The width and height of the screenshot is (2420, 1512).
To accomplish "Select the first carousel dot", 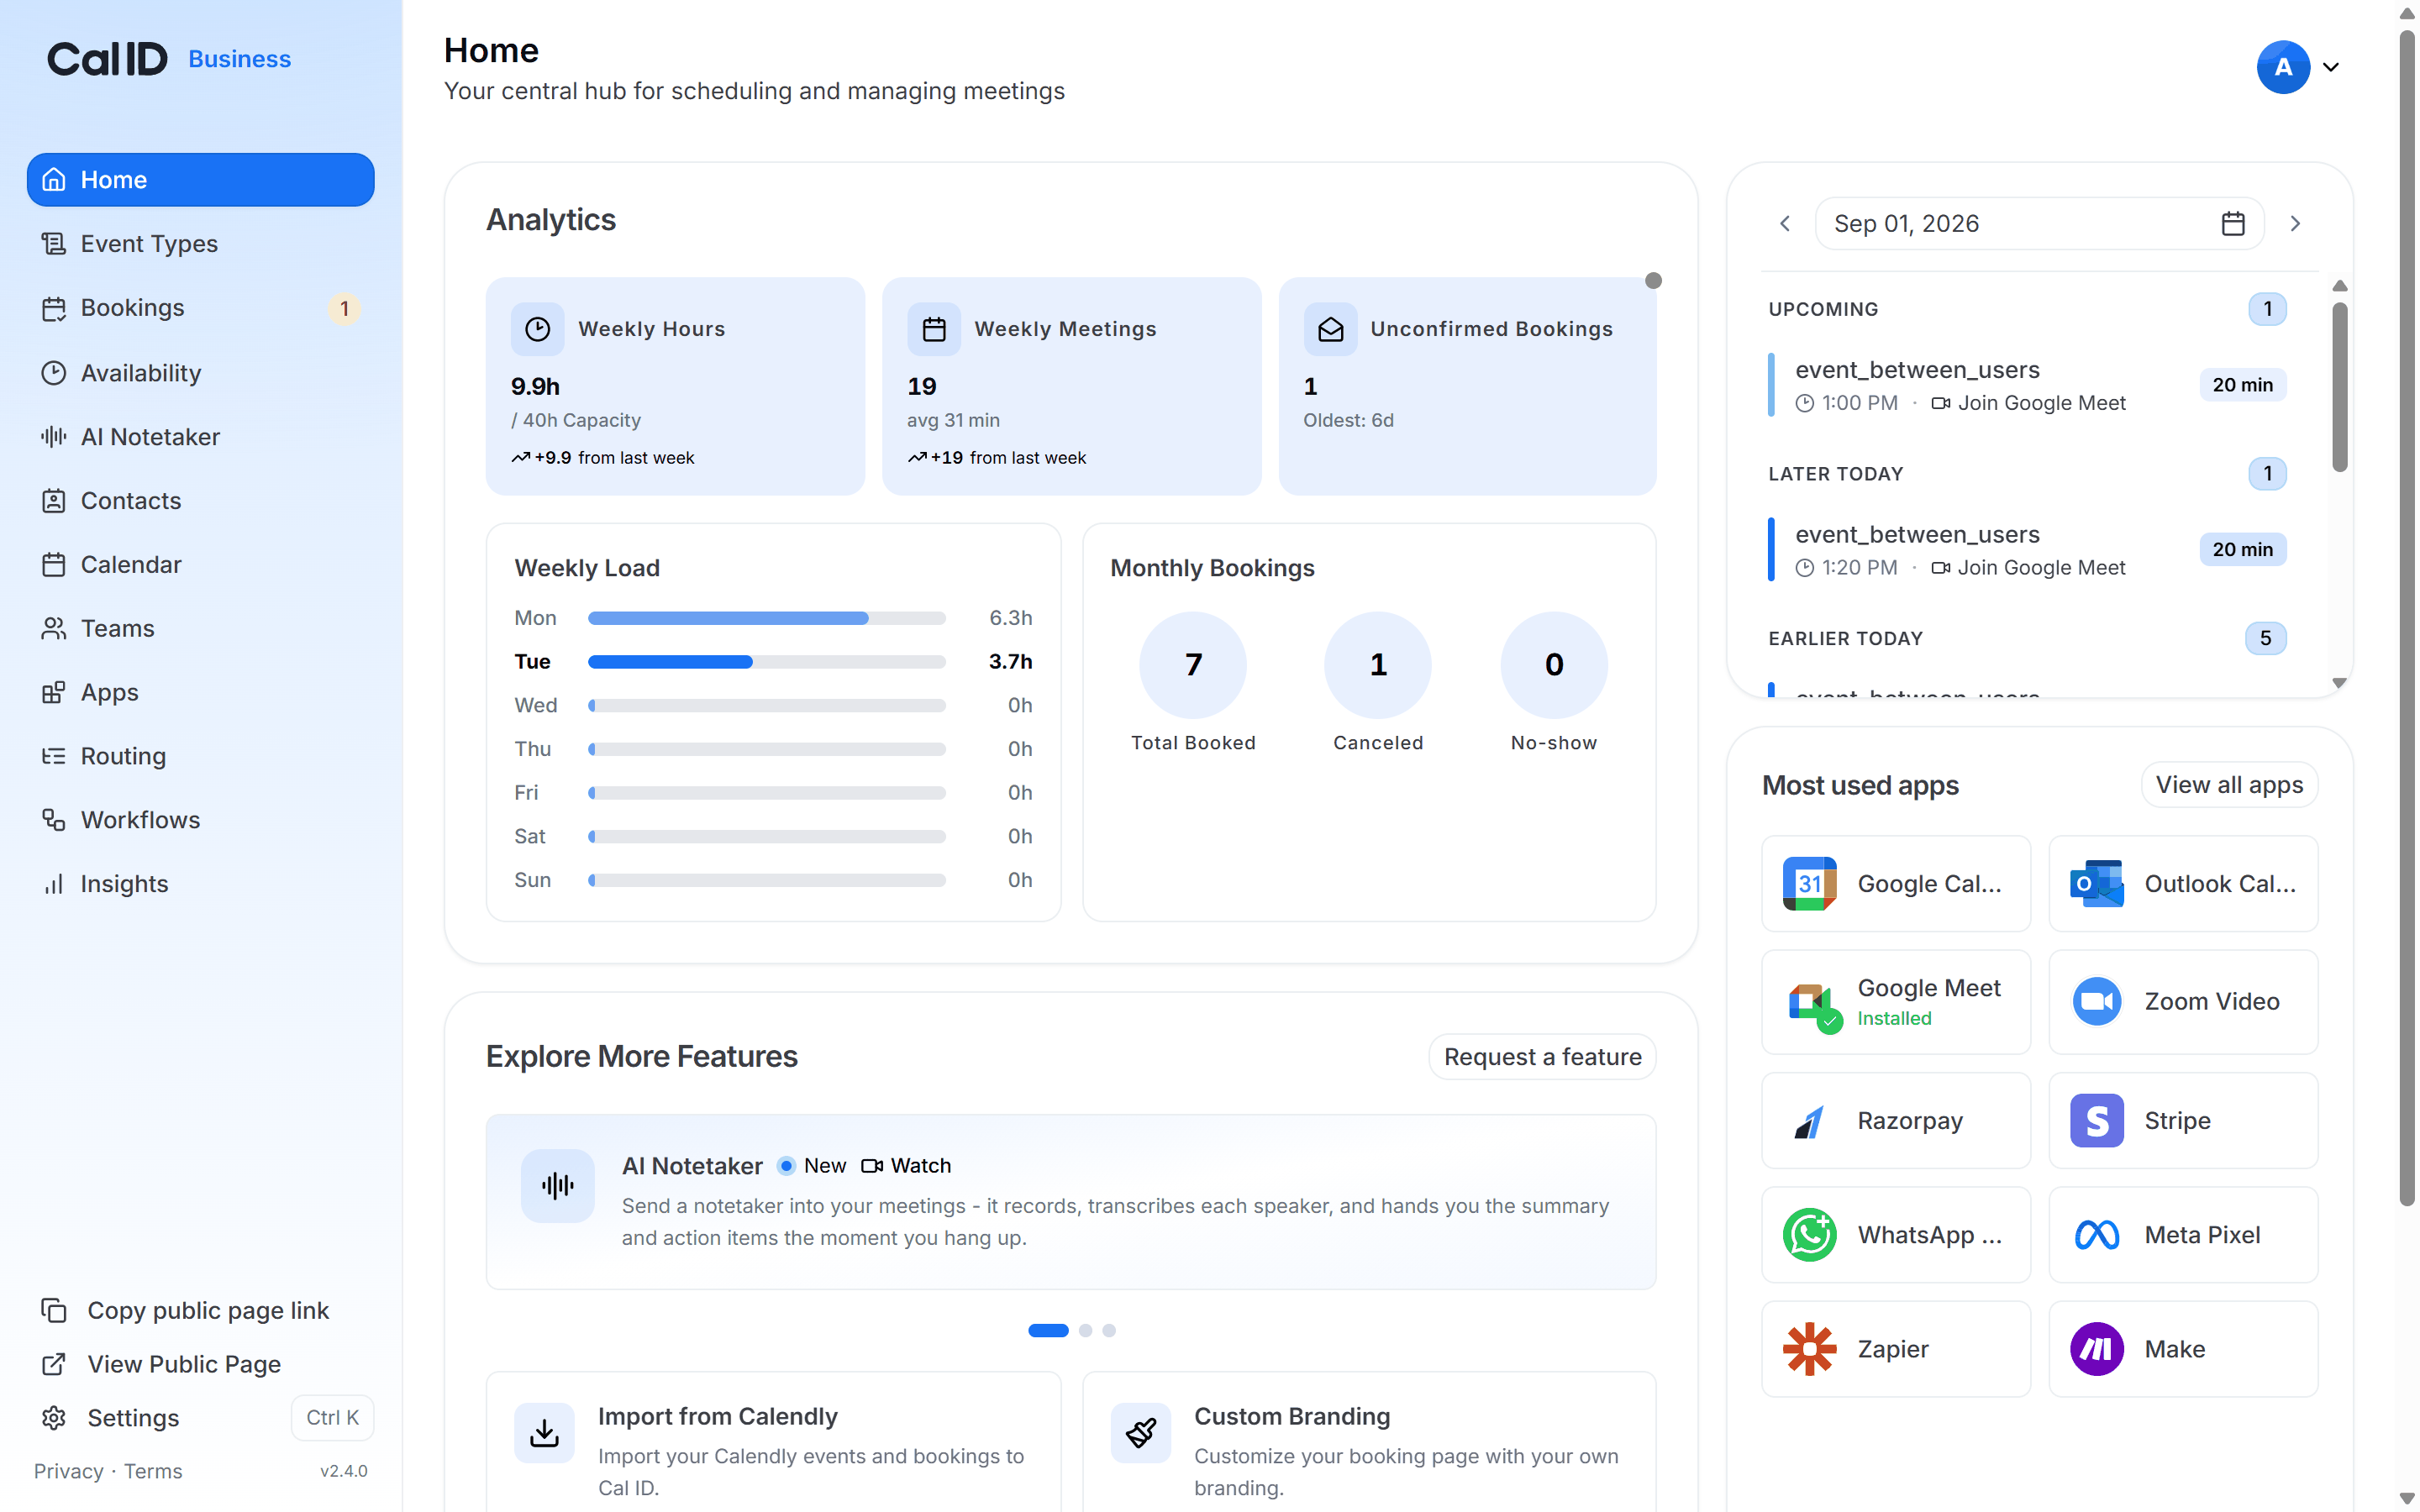I will (1048, 1331).
